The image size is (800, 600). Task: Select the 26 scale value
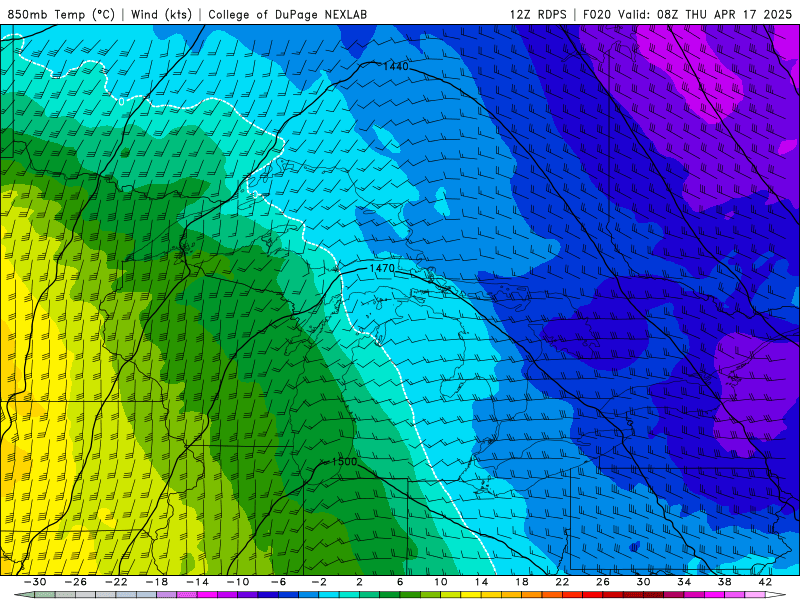click(603, 582)
